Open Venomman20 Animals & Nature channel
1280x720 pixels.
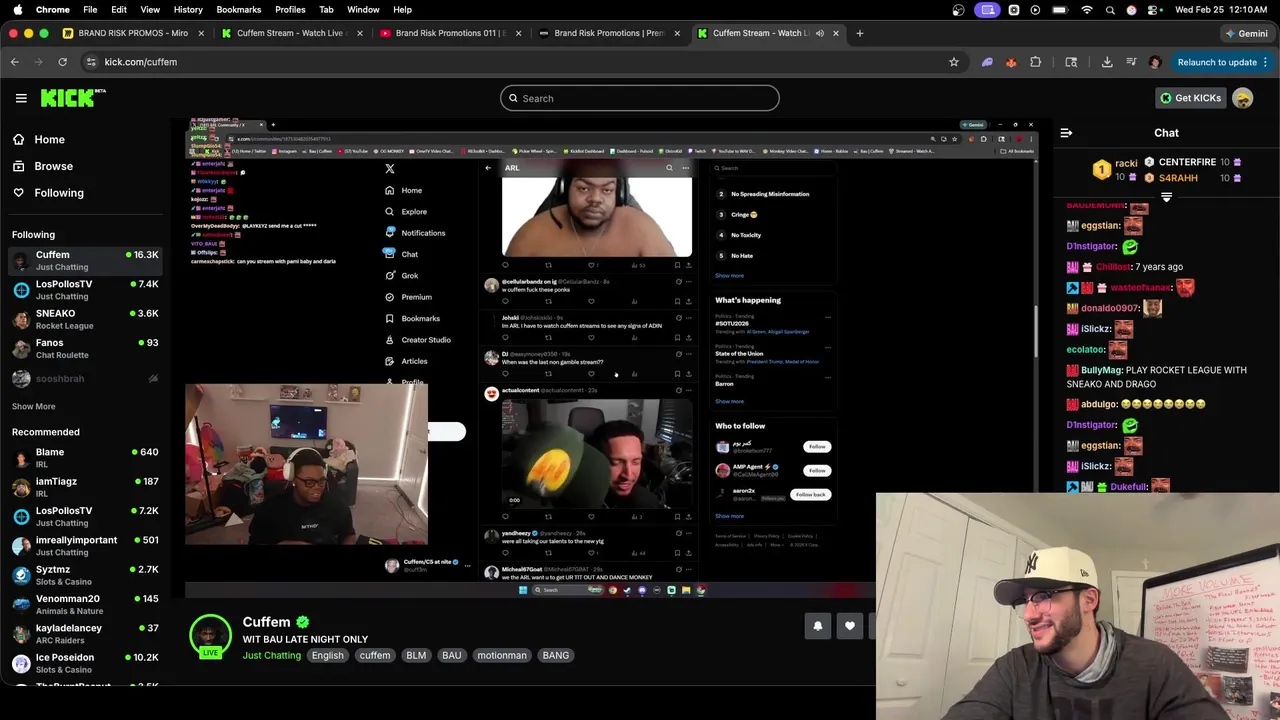pos(84,604)
